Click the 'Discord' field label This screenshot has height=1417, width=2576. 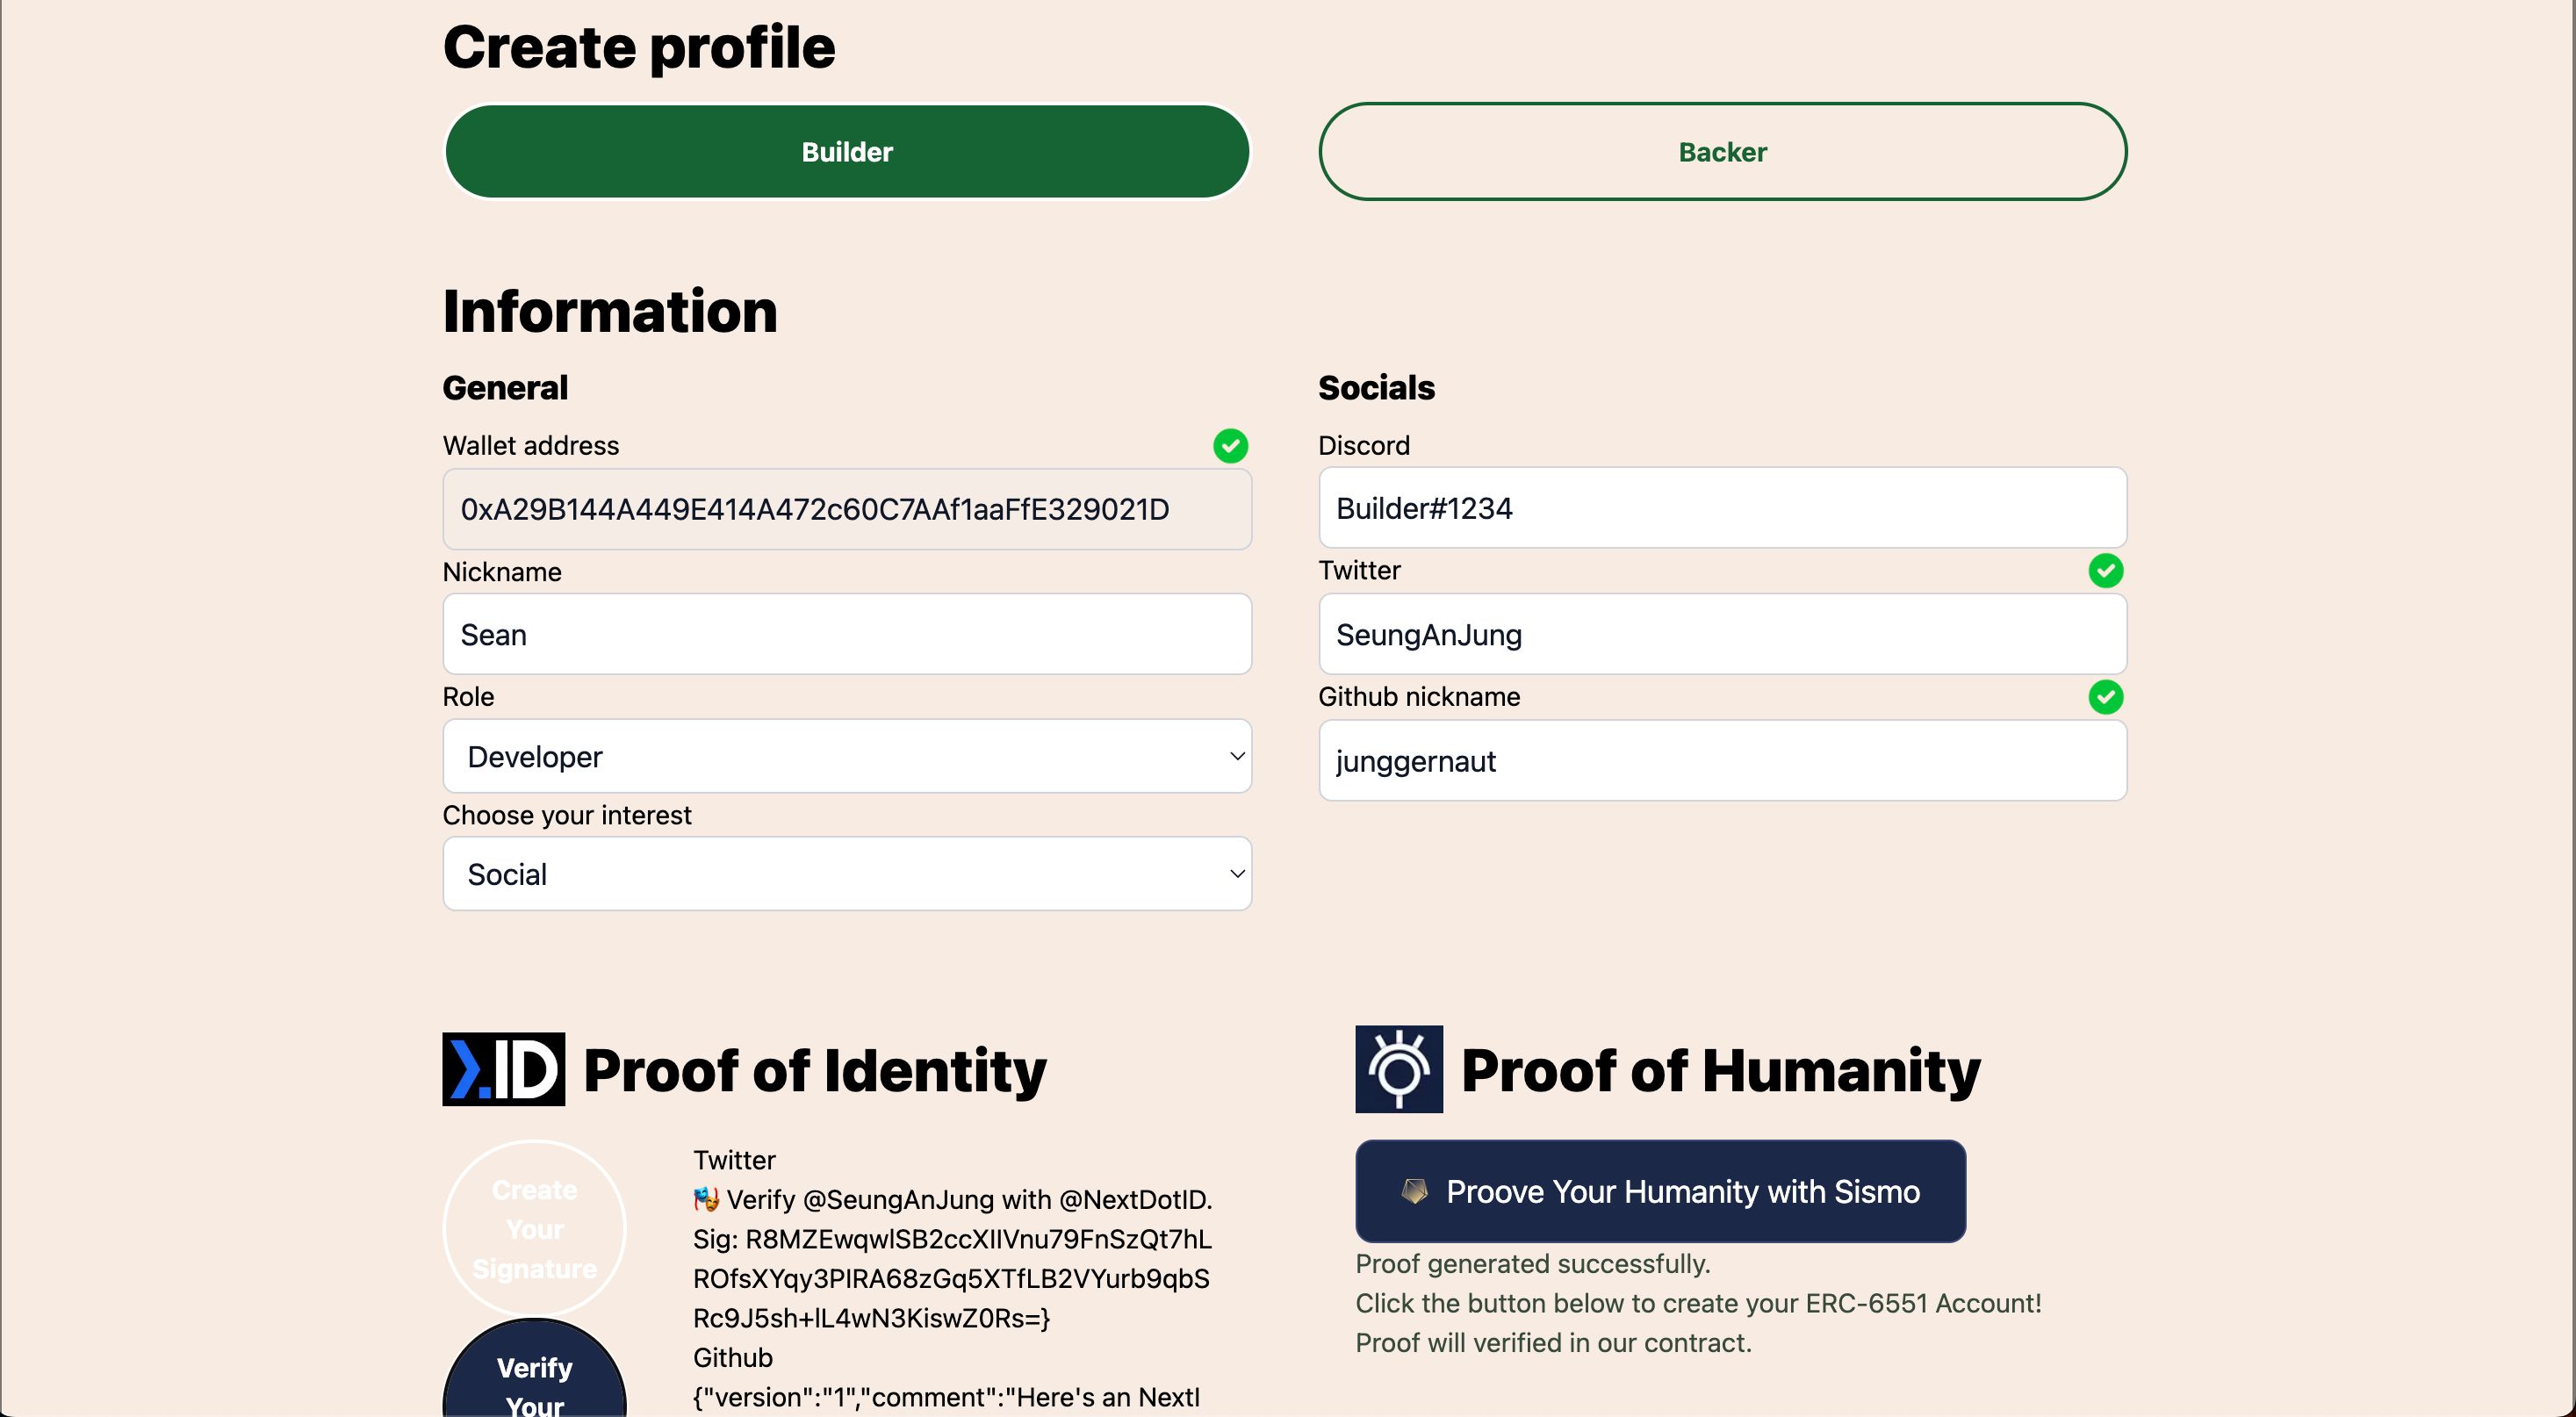click(x=1364, y=446)
